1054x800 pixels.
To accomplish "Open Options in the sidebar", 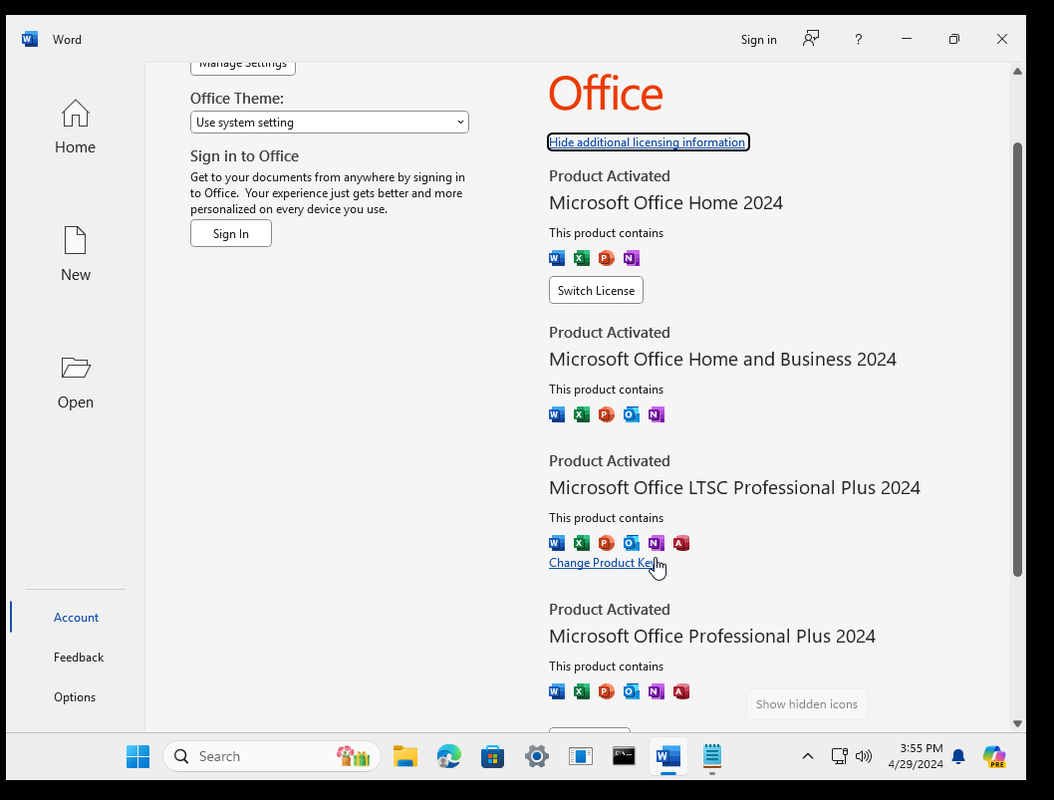I will click(x=75, y=697).
